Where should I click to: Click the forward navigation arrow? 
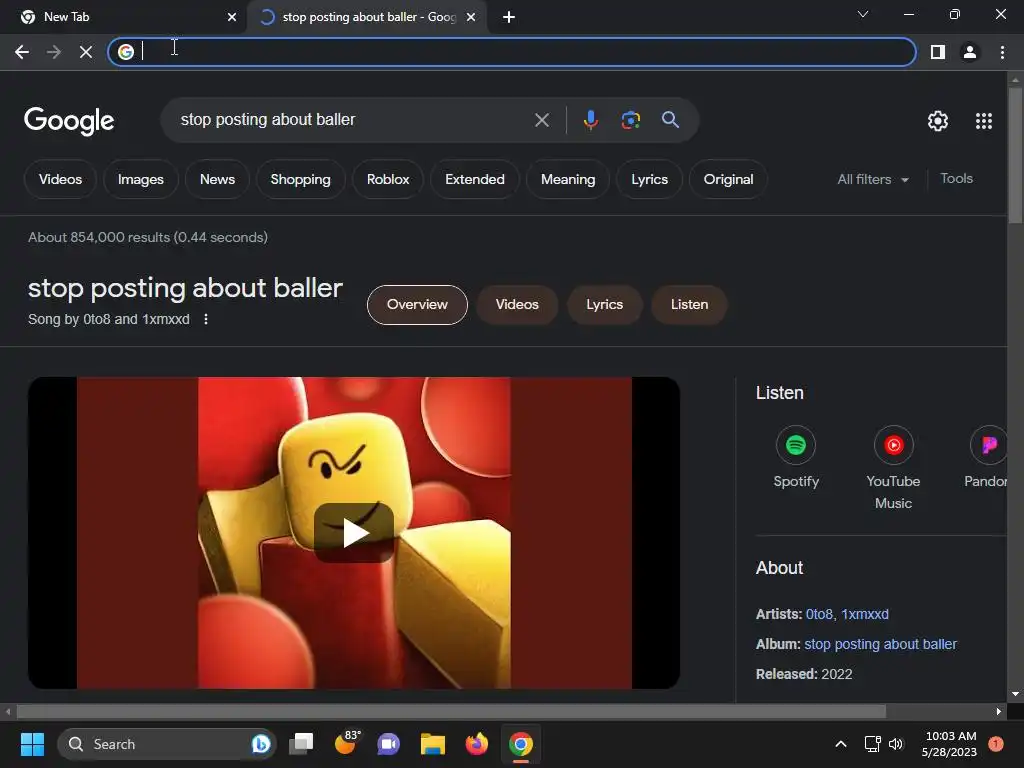54,52
